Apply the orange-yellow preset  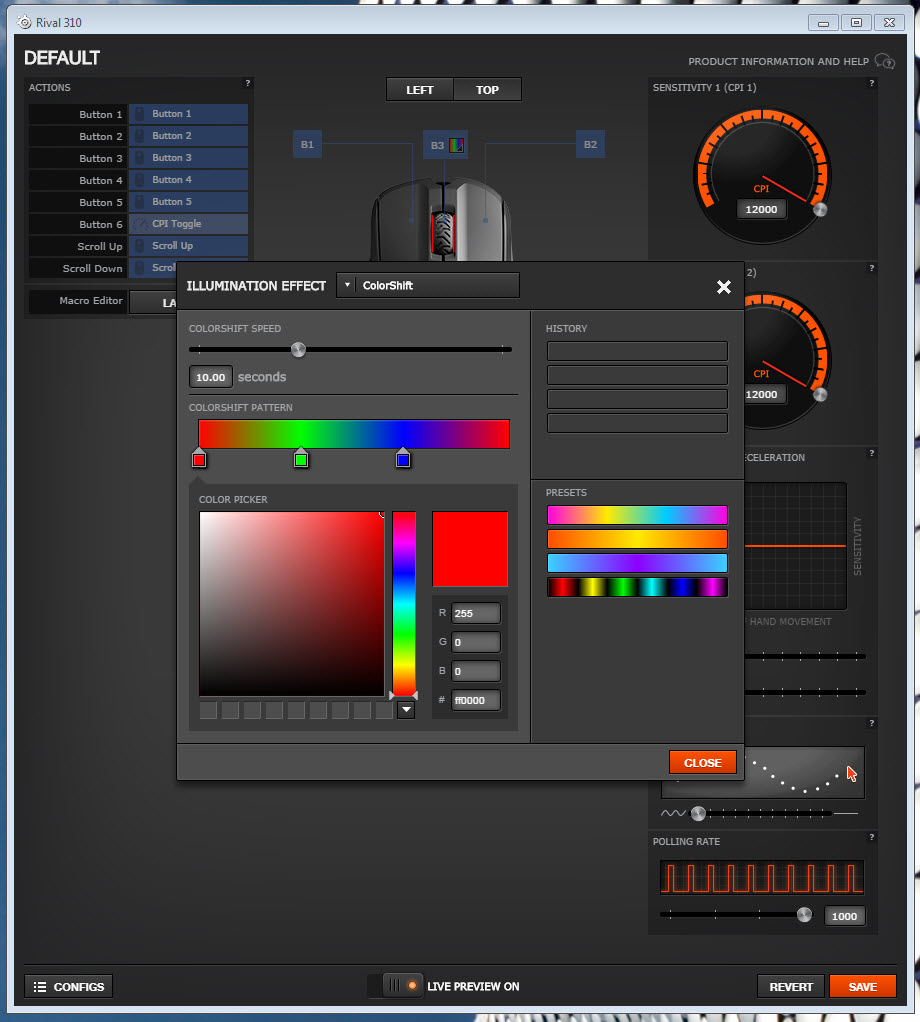(637, 539)
